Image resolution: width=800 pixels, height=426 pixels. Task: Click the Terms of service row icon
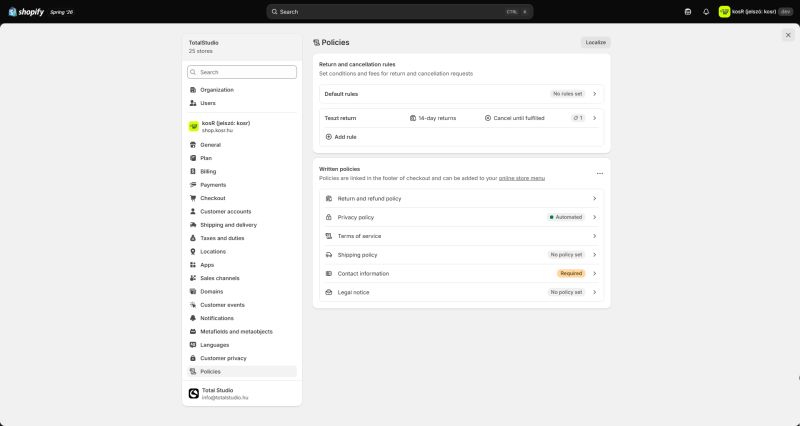coord(329,236)
